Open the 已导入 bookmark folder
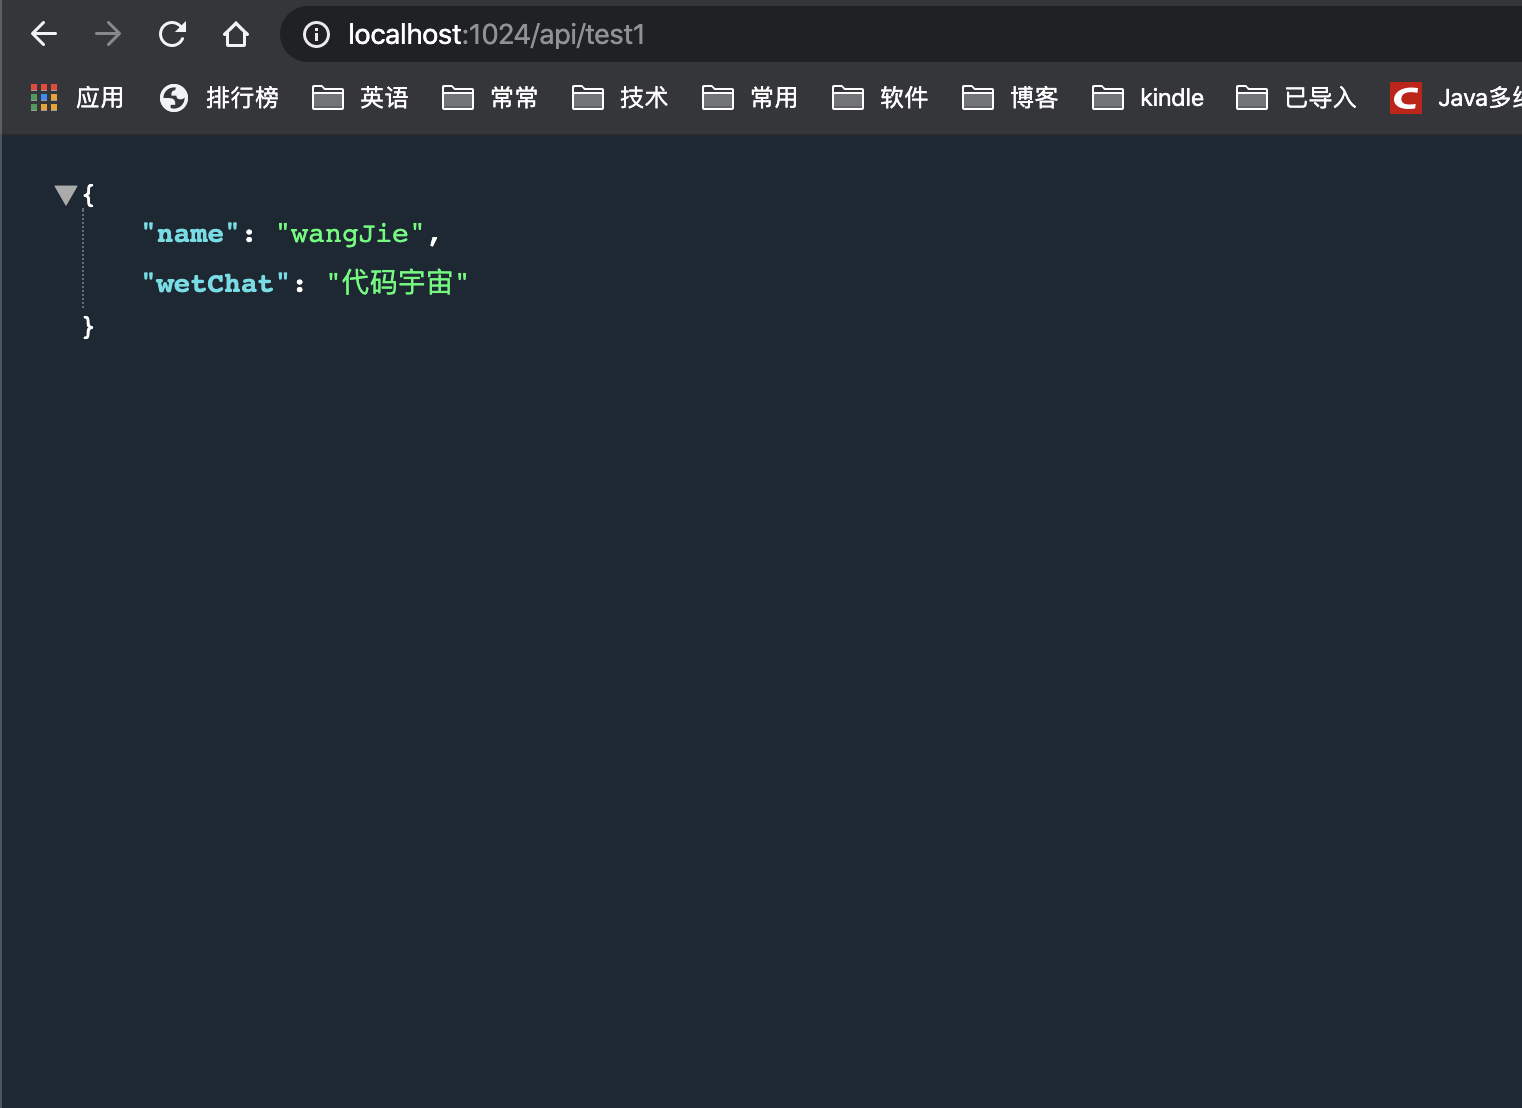 [1296, 98]
